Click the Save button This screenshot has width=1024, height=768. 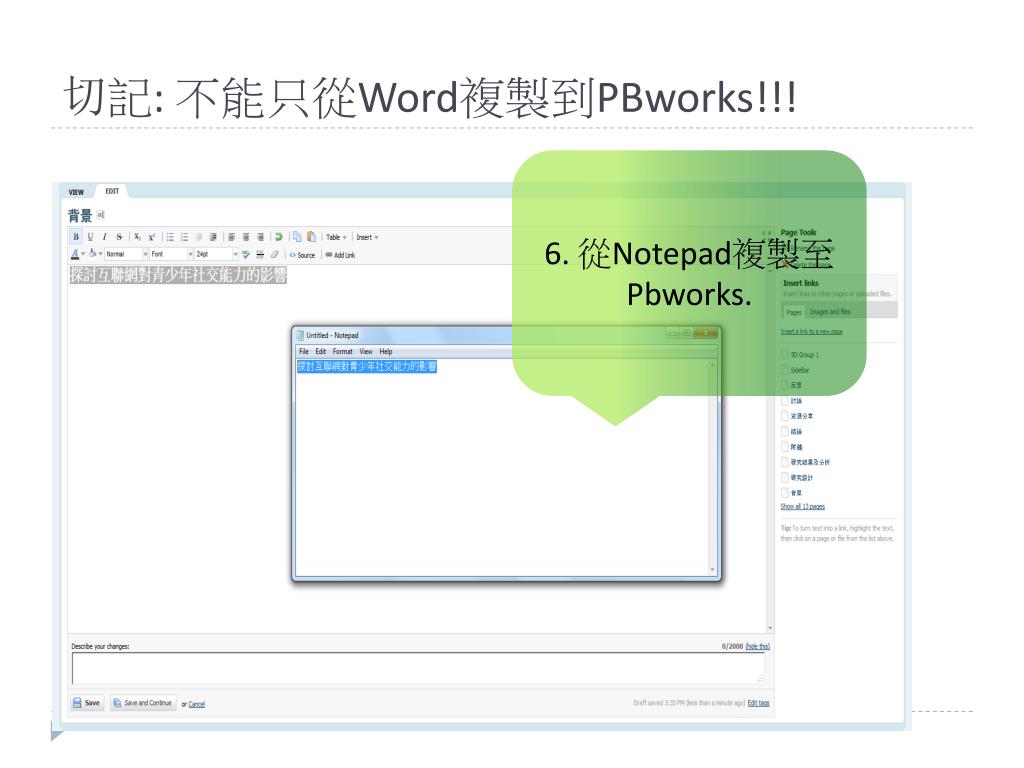click(x=86, y=703)
